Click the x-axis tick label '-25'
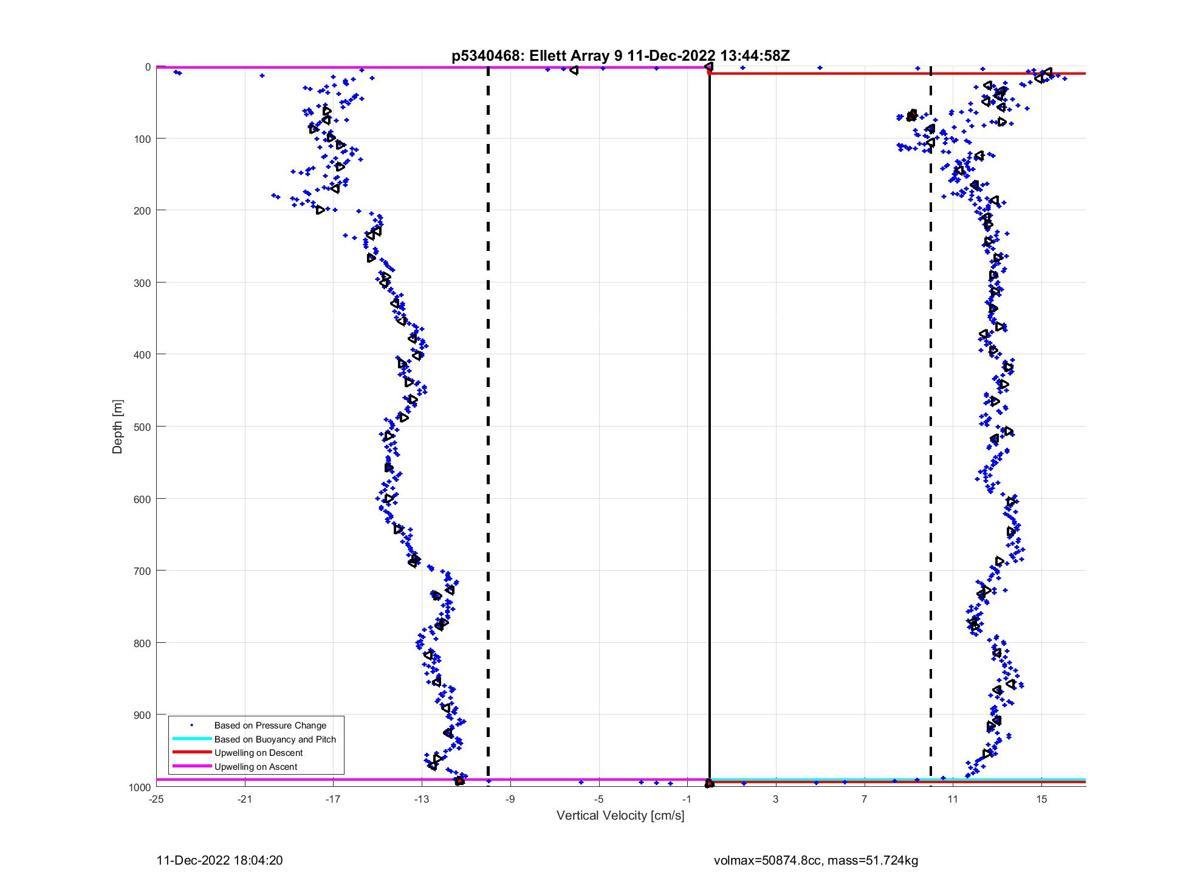 156,799
